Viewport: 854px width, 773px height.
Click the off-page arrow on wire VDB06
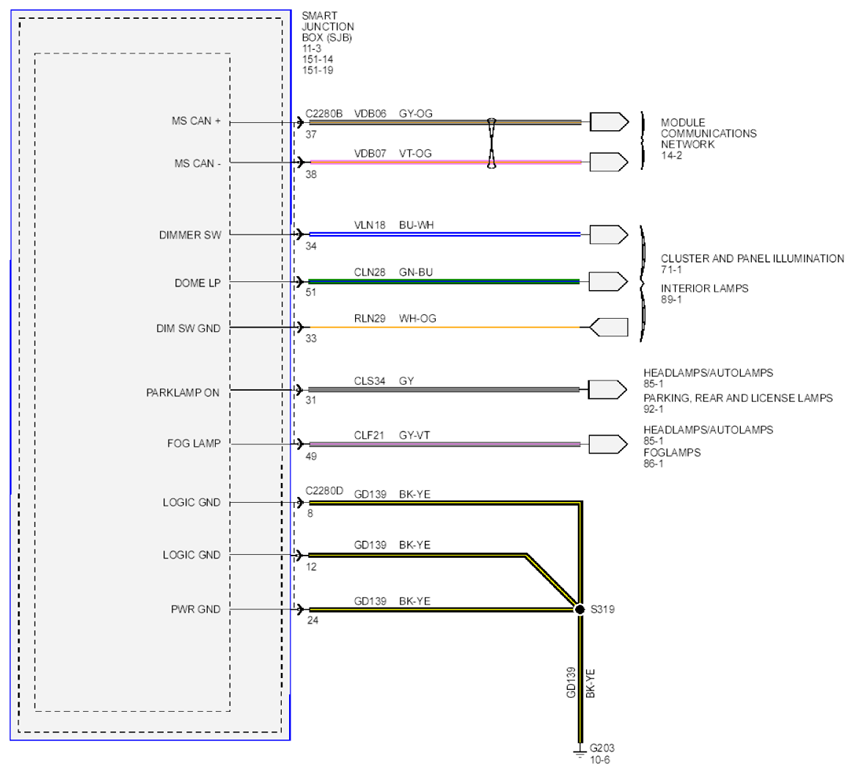tap(609, 122)
